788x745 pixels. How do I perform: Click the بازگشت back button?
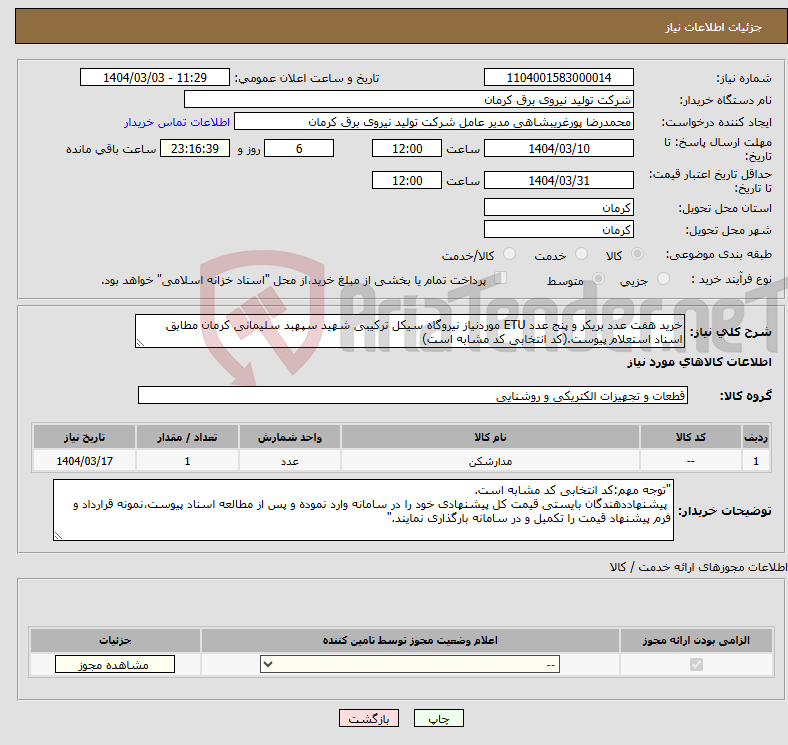tap(370, 718)
